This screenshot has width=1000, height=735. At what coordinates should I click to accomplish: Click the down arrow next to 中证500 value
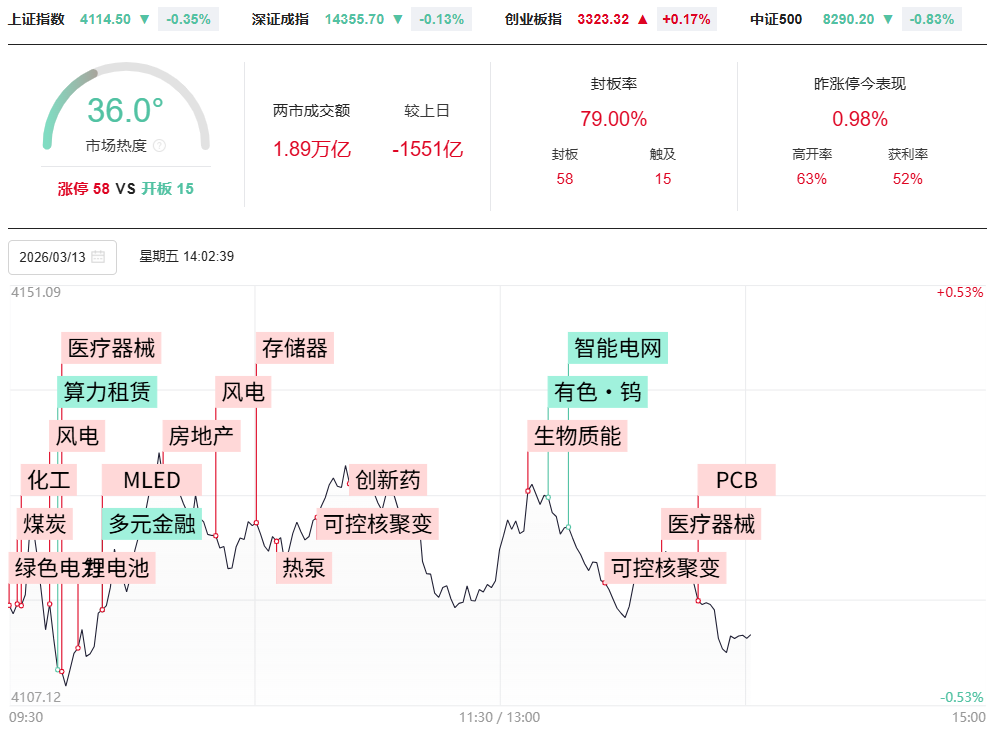pyautogui.click(x=887, y=19)
